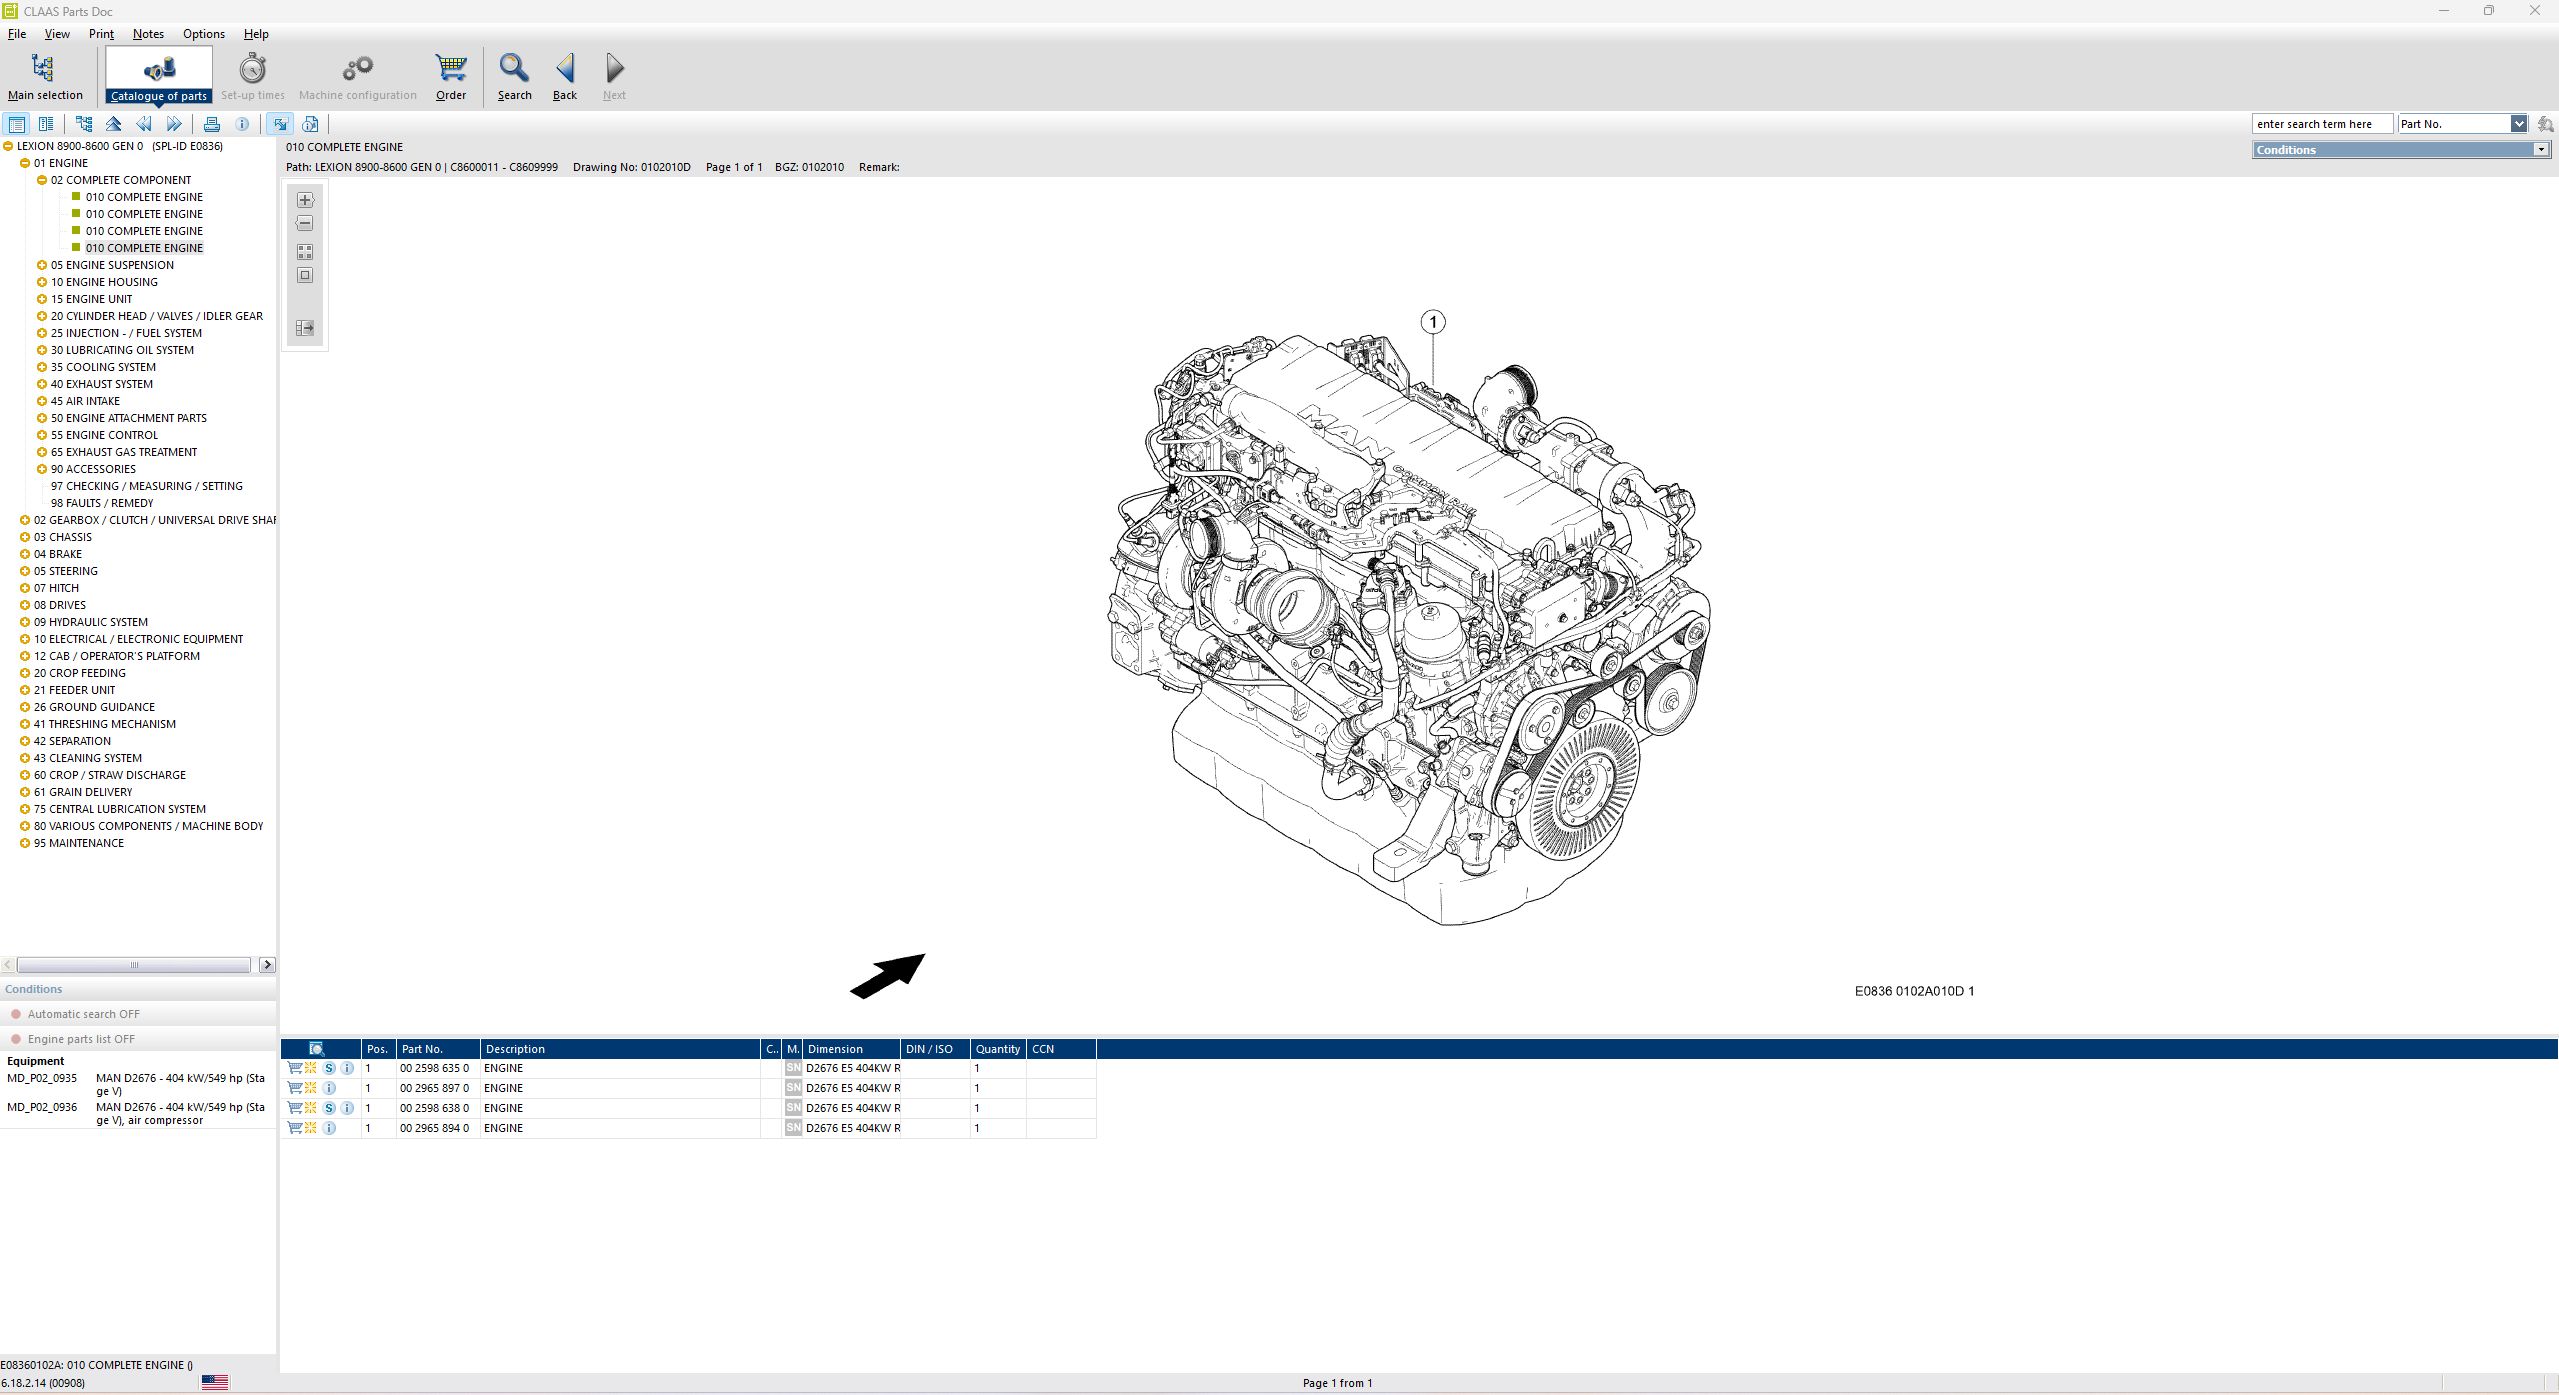Screen dimensions: 2559x1395
Task: Open the Notes menu
Action: pos(148,33)
